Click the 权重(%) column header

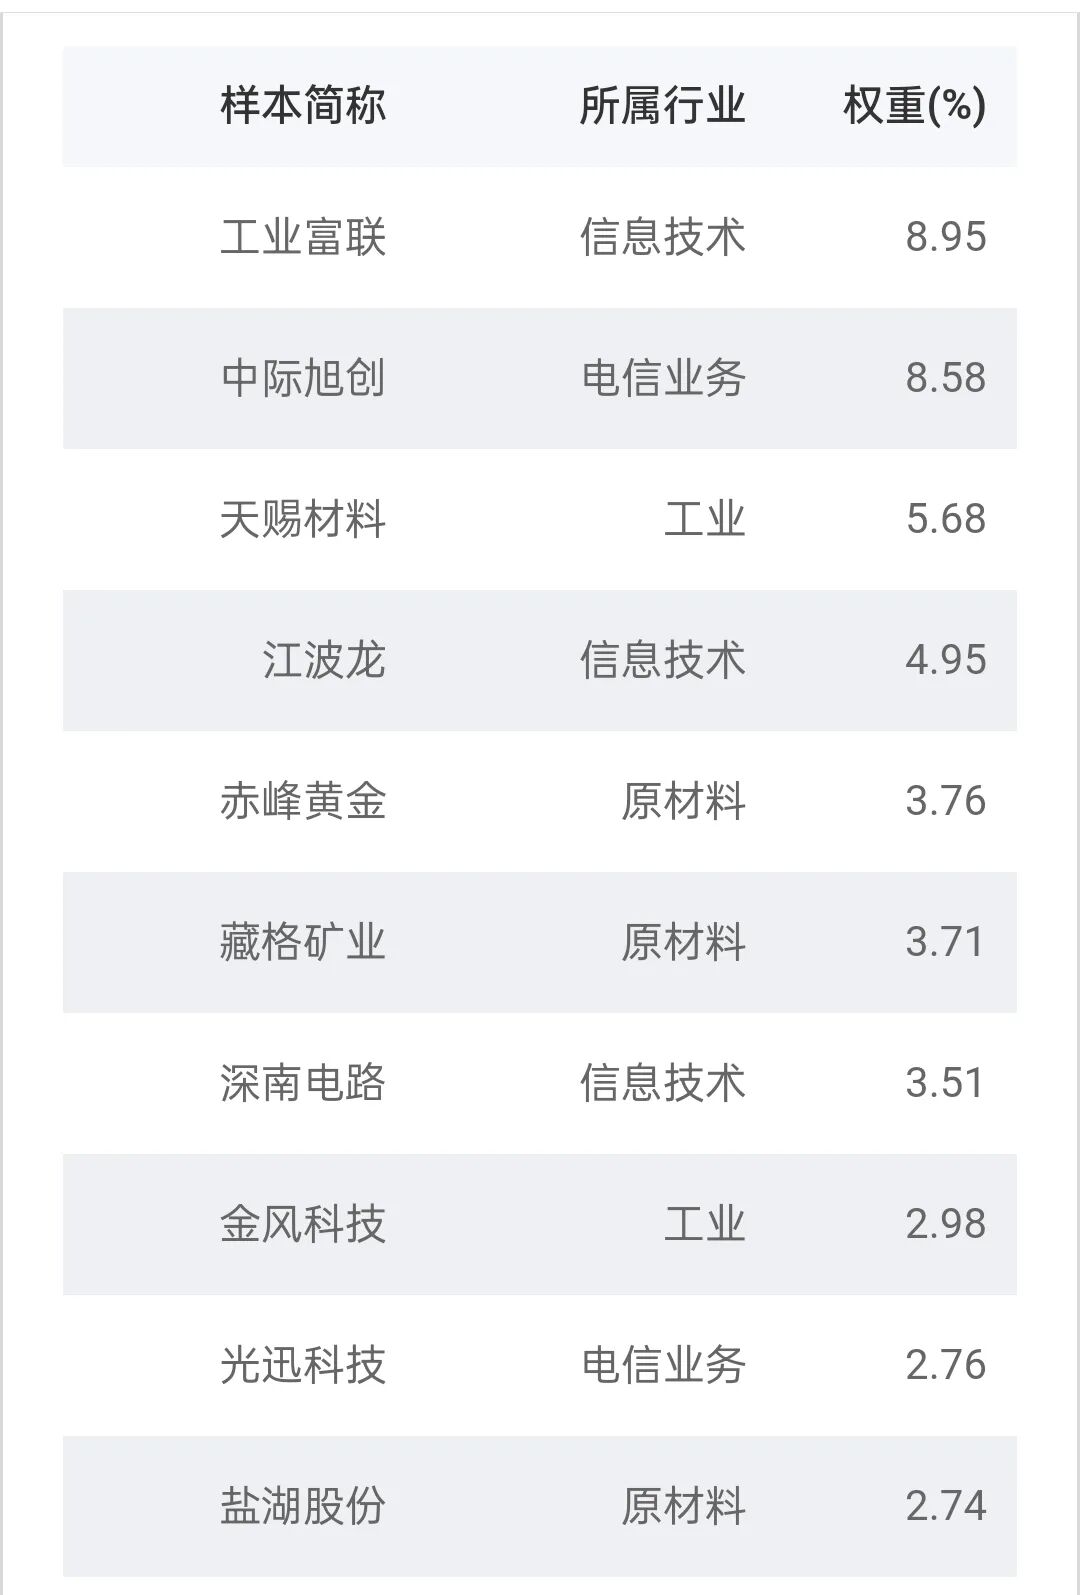(914, 105)
